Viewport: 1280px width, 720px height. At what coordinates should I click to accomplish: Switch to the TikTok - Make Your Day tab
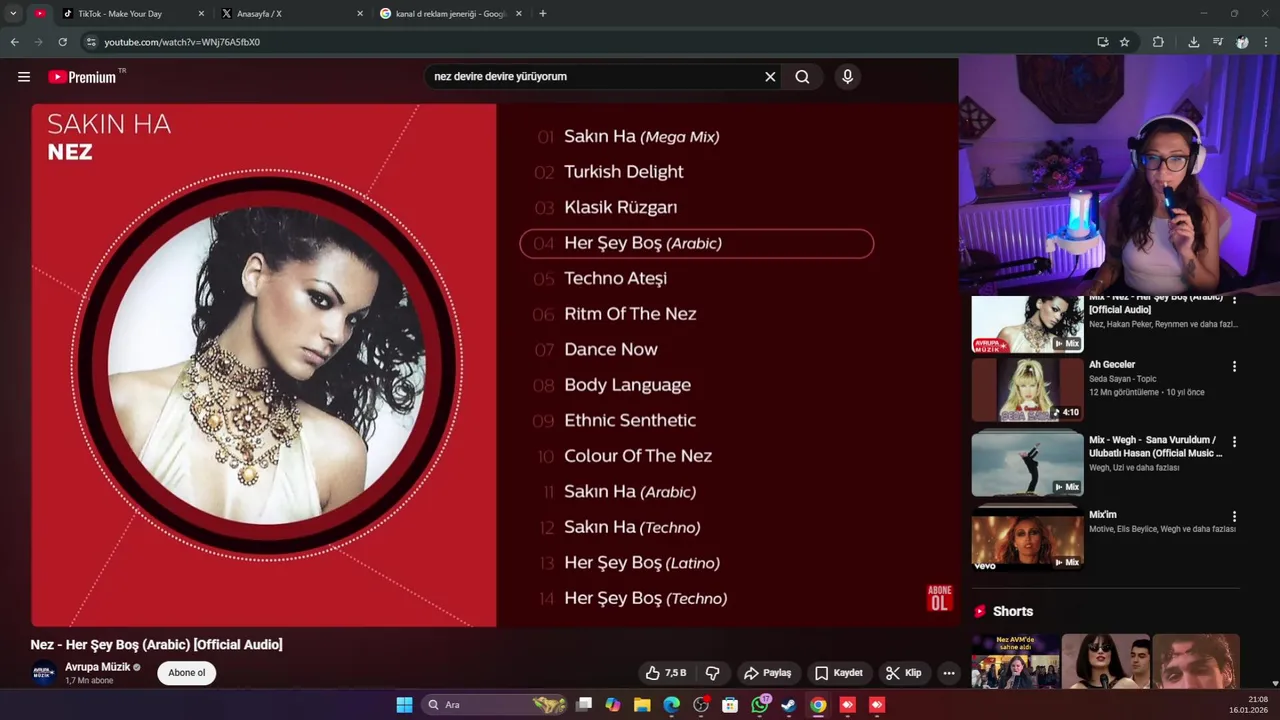pos(130,14)
